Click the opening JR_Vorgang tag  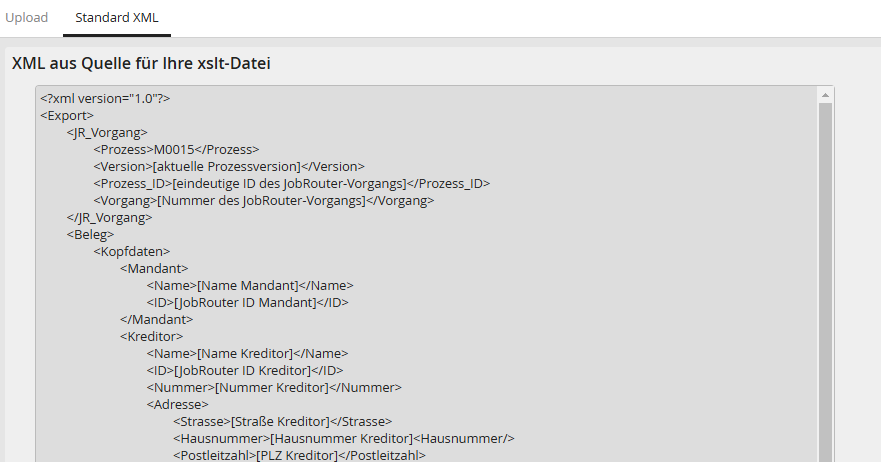[107, 133]
